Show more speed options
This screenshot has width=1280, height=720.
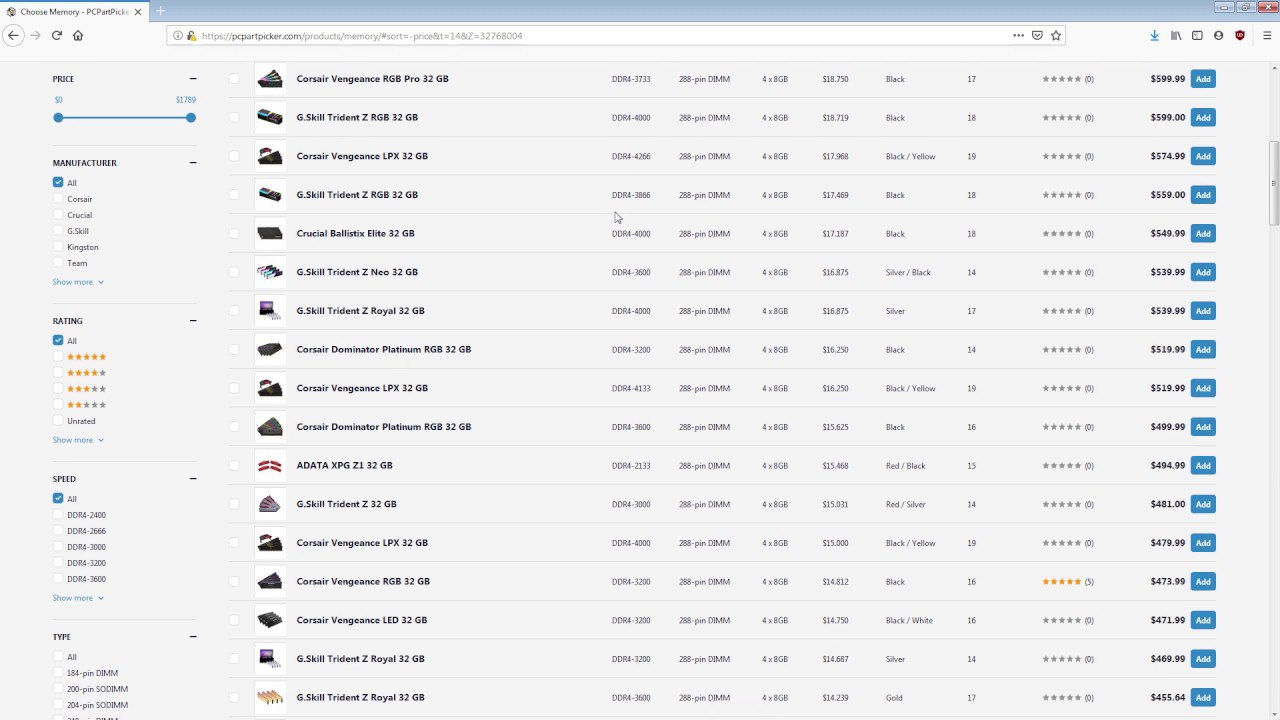tap(78, 598)
